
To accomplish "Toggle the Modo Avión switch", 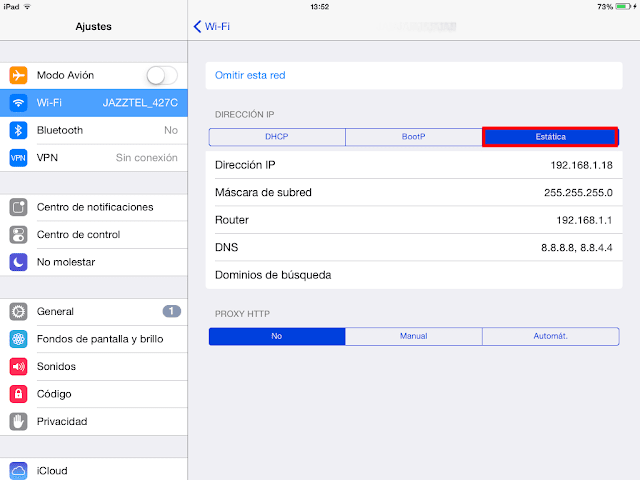I will point(162,75).
